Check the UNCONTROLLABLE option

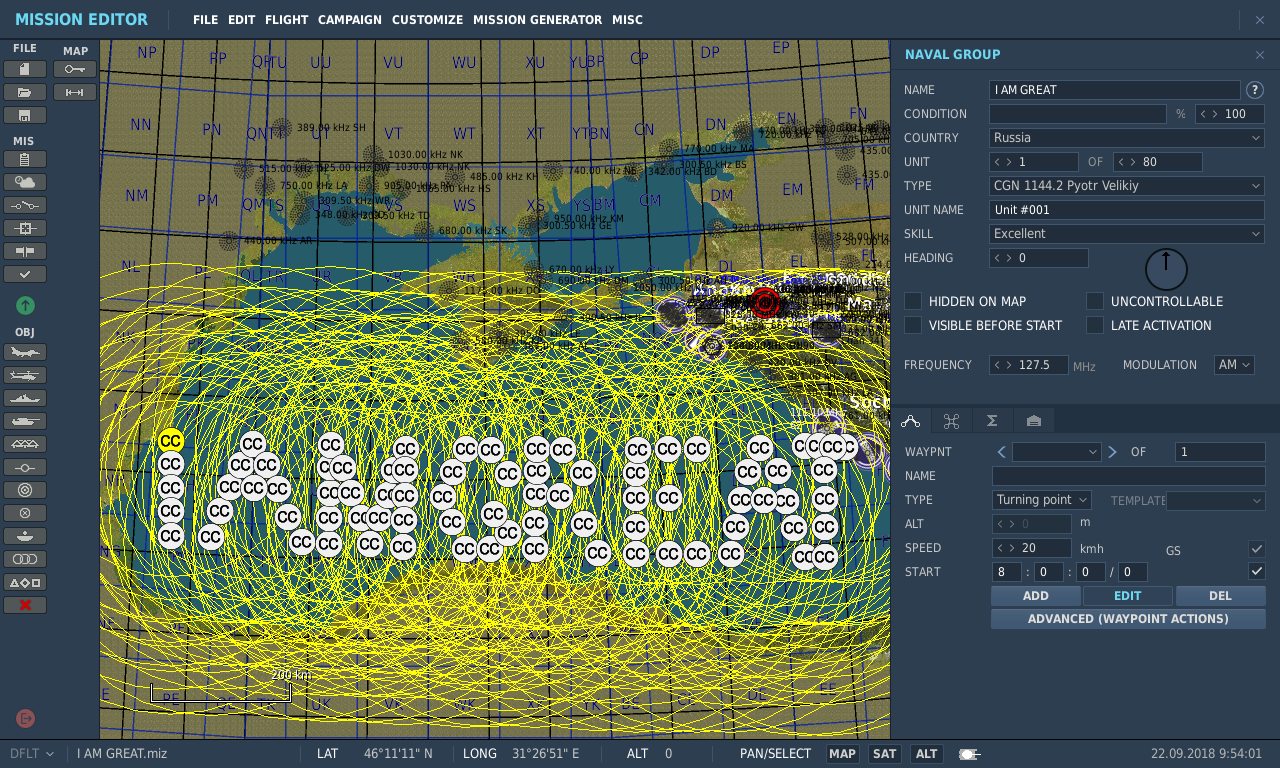pos(1095,301)
